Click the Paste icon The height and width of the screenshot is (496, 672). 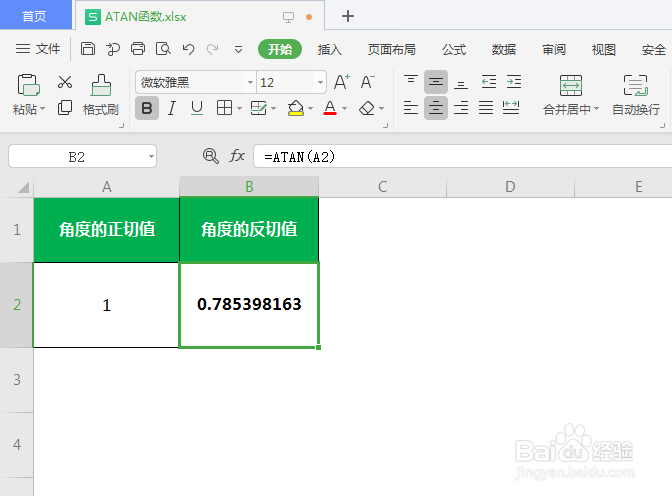[x=28, y=85]
